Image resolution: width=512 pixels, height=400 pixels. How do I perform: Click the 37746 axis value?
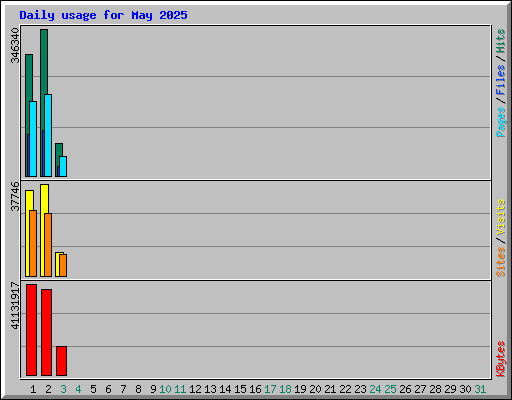click(15, 196)
